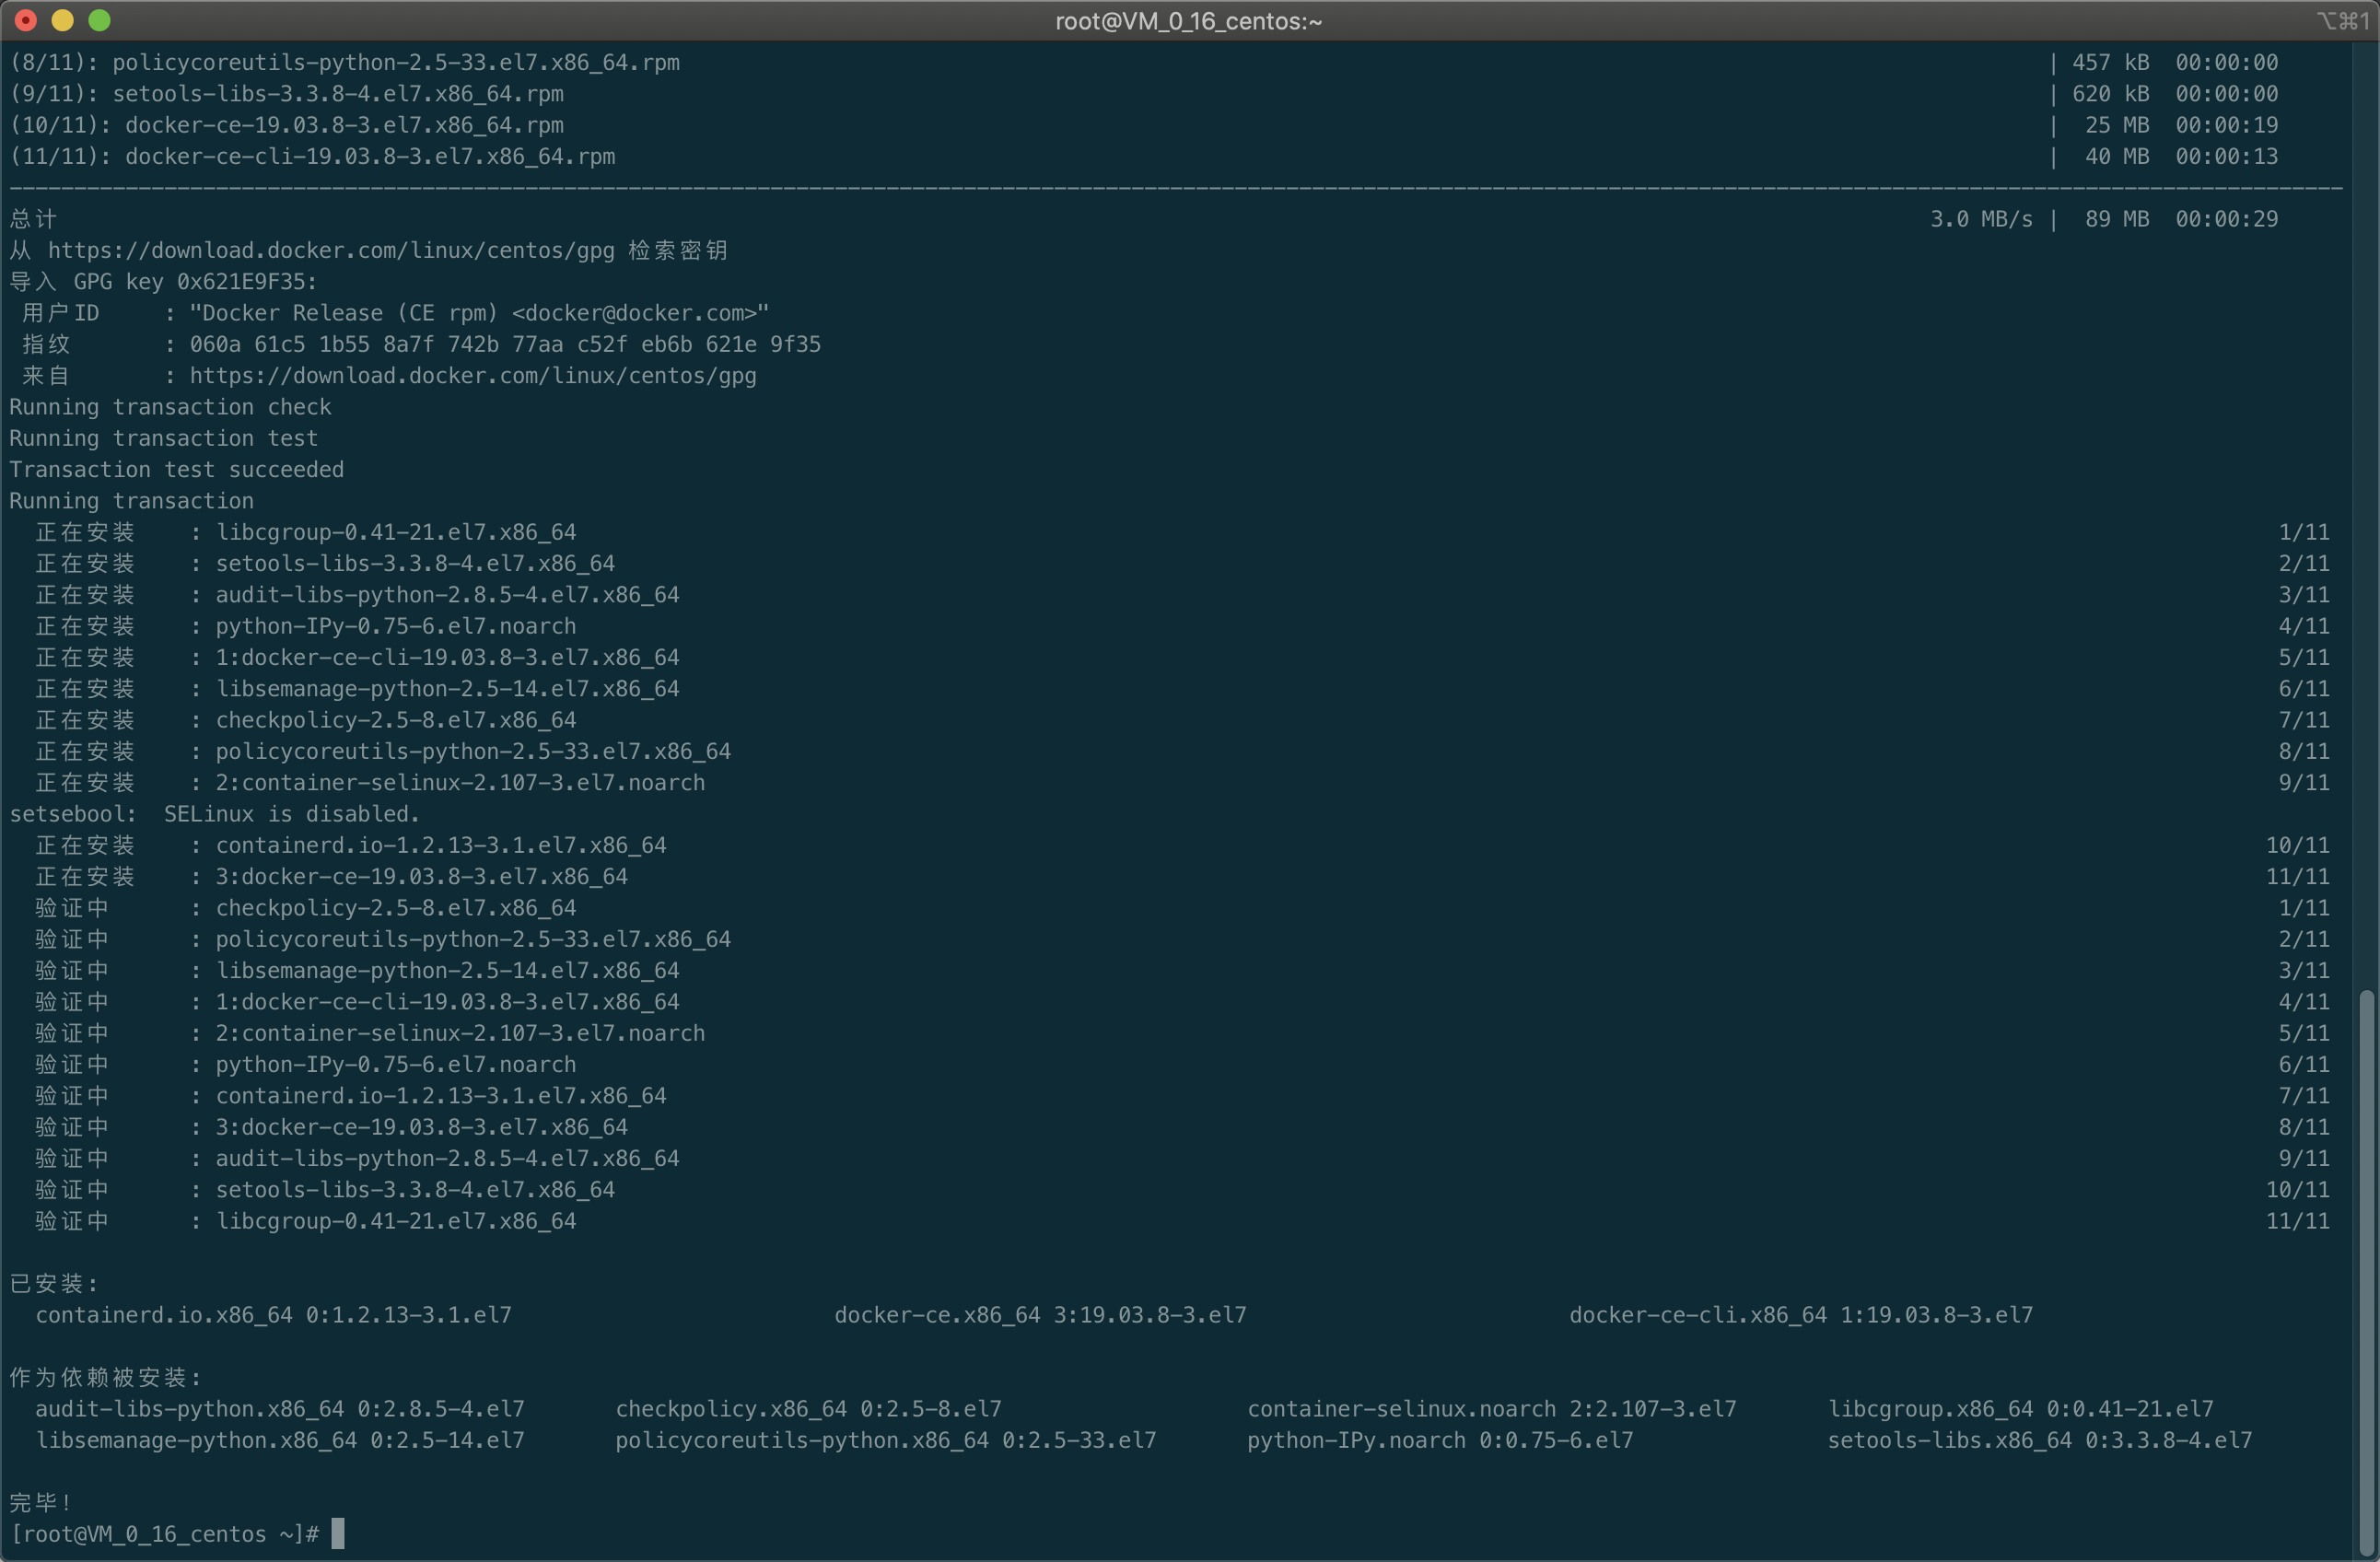Click the title root@VM_0_16_centos:~

[1188, 21]
